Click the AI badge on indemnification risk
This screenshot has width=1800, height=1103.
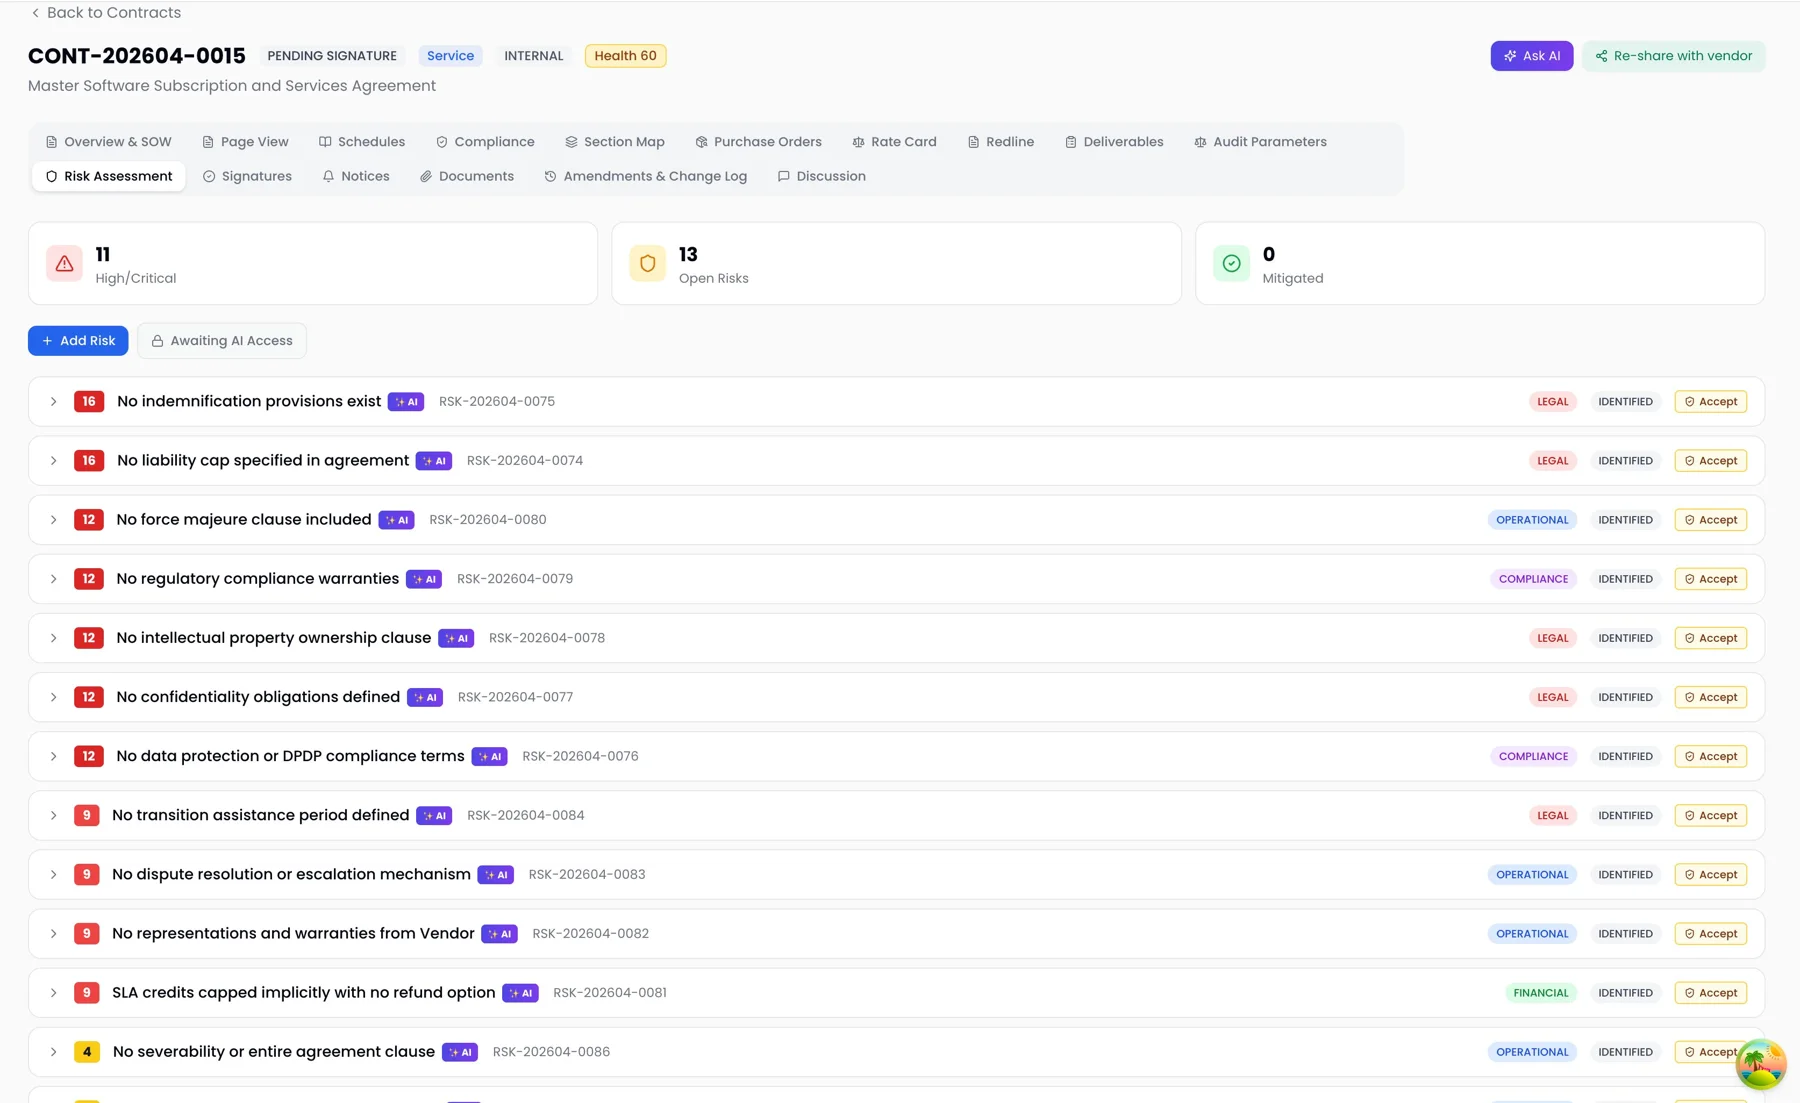point(406,402)
